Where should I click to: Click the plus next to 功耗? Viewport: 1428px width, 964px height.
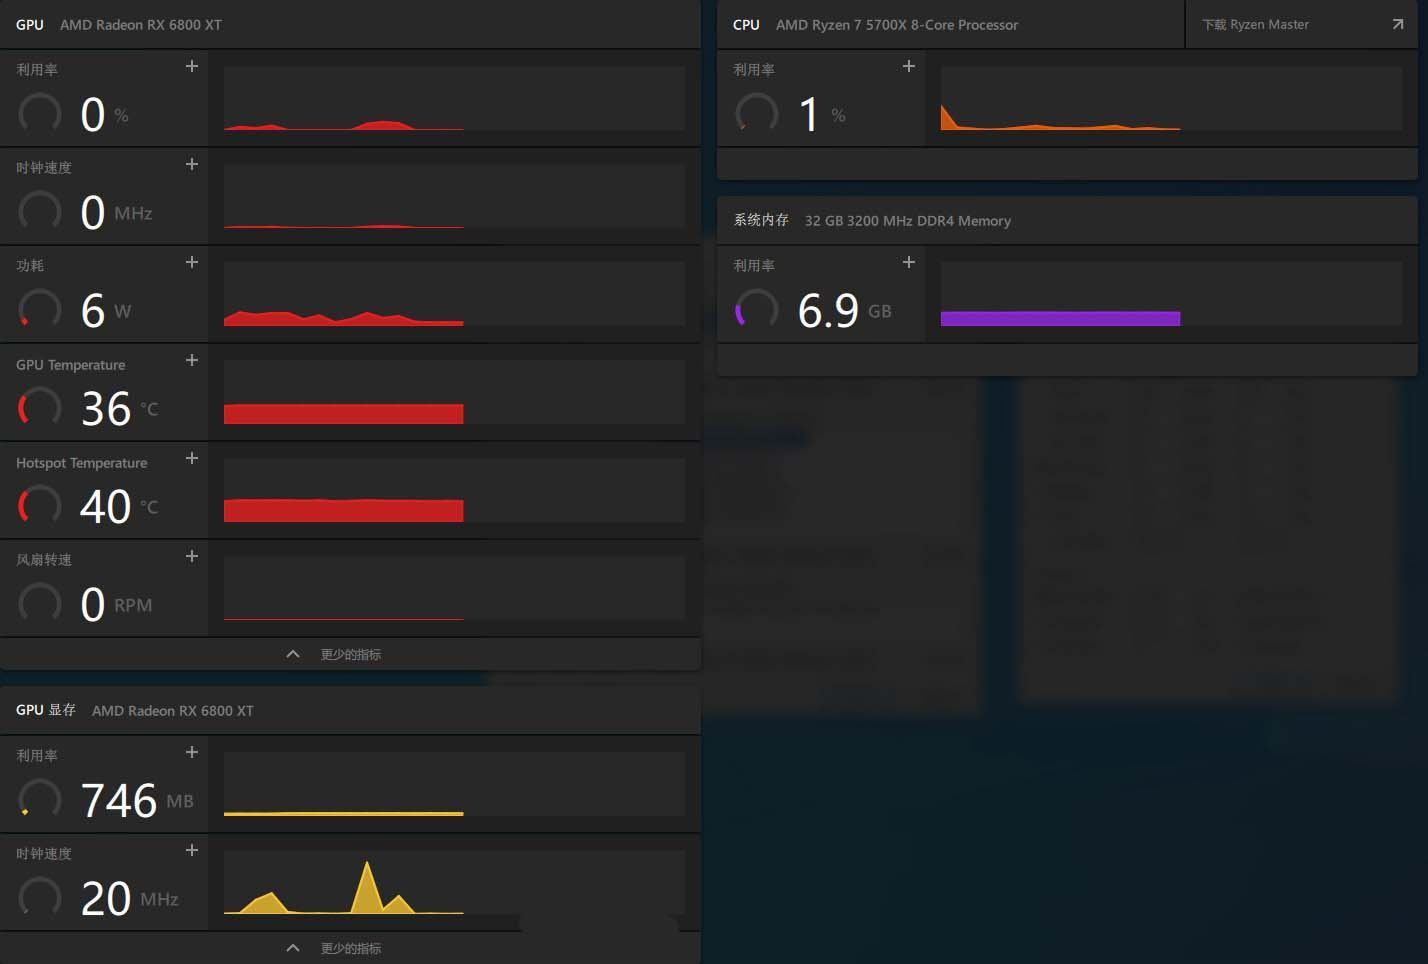click(x=192, y=263)
